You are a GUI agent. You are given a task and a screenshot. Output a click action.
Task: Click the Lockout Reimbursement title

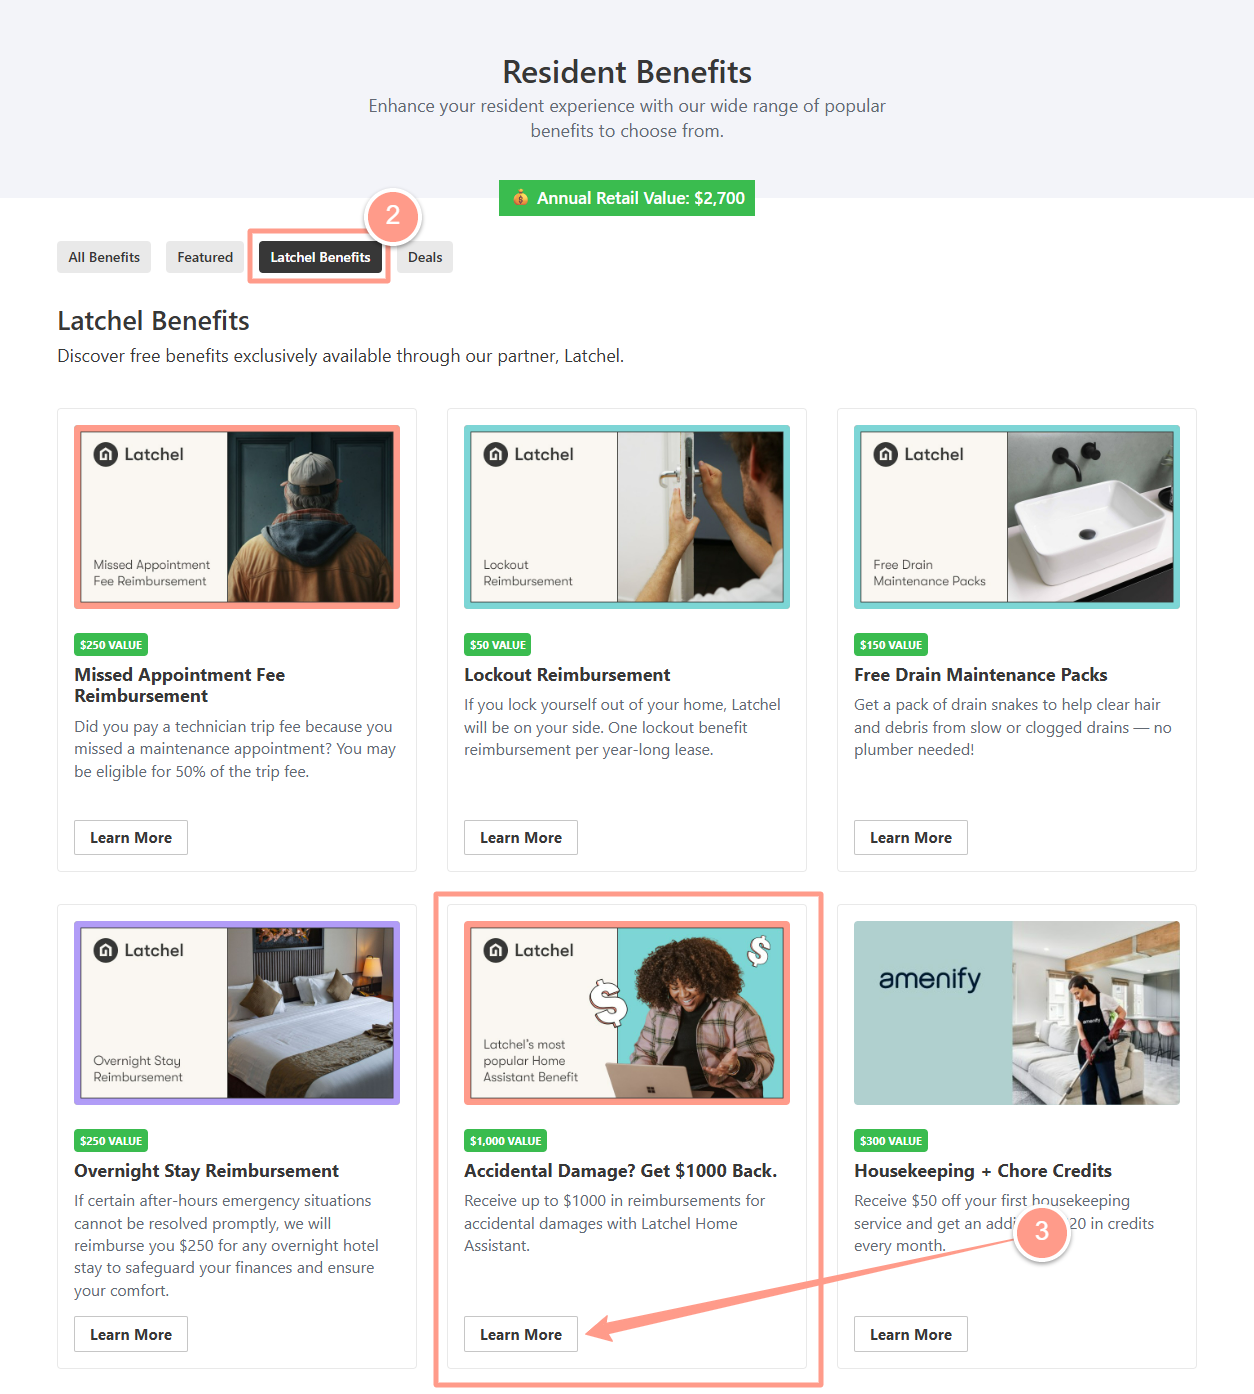tap(567, 675)
